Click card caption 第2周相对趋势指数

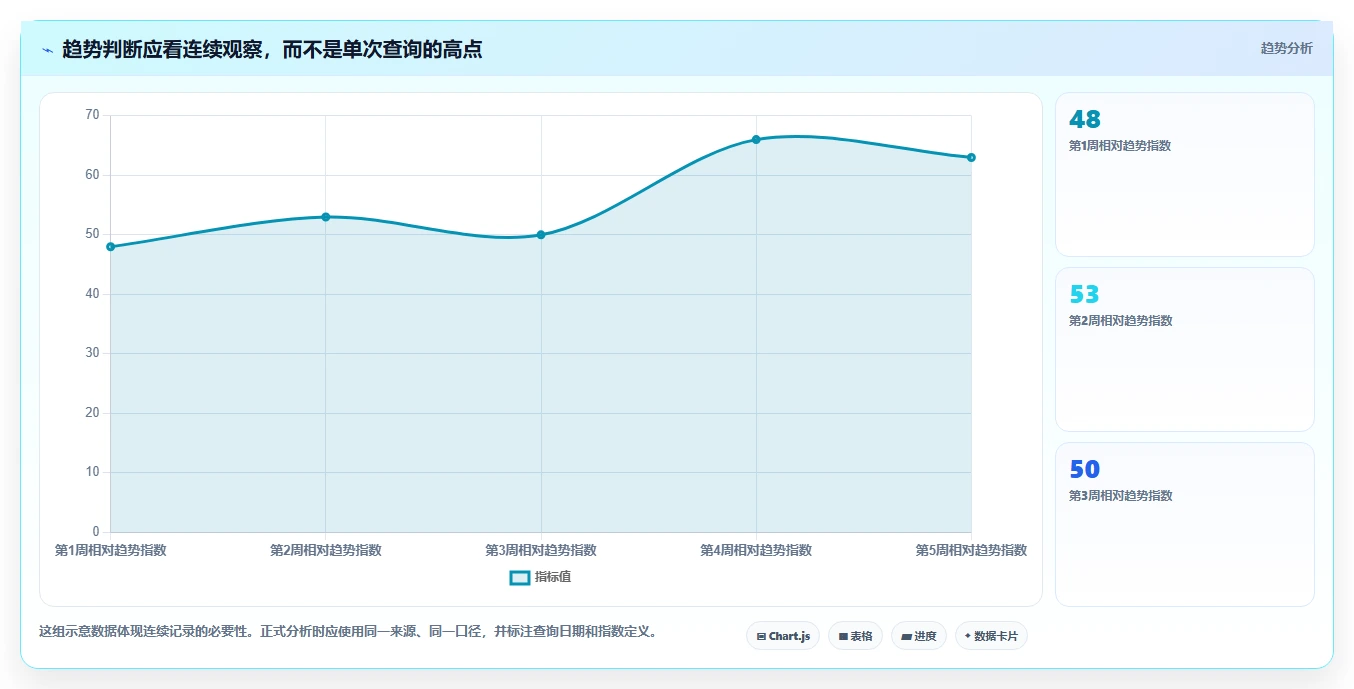click(1120, 321)
